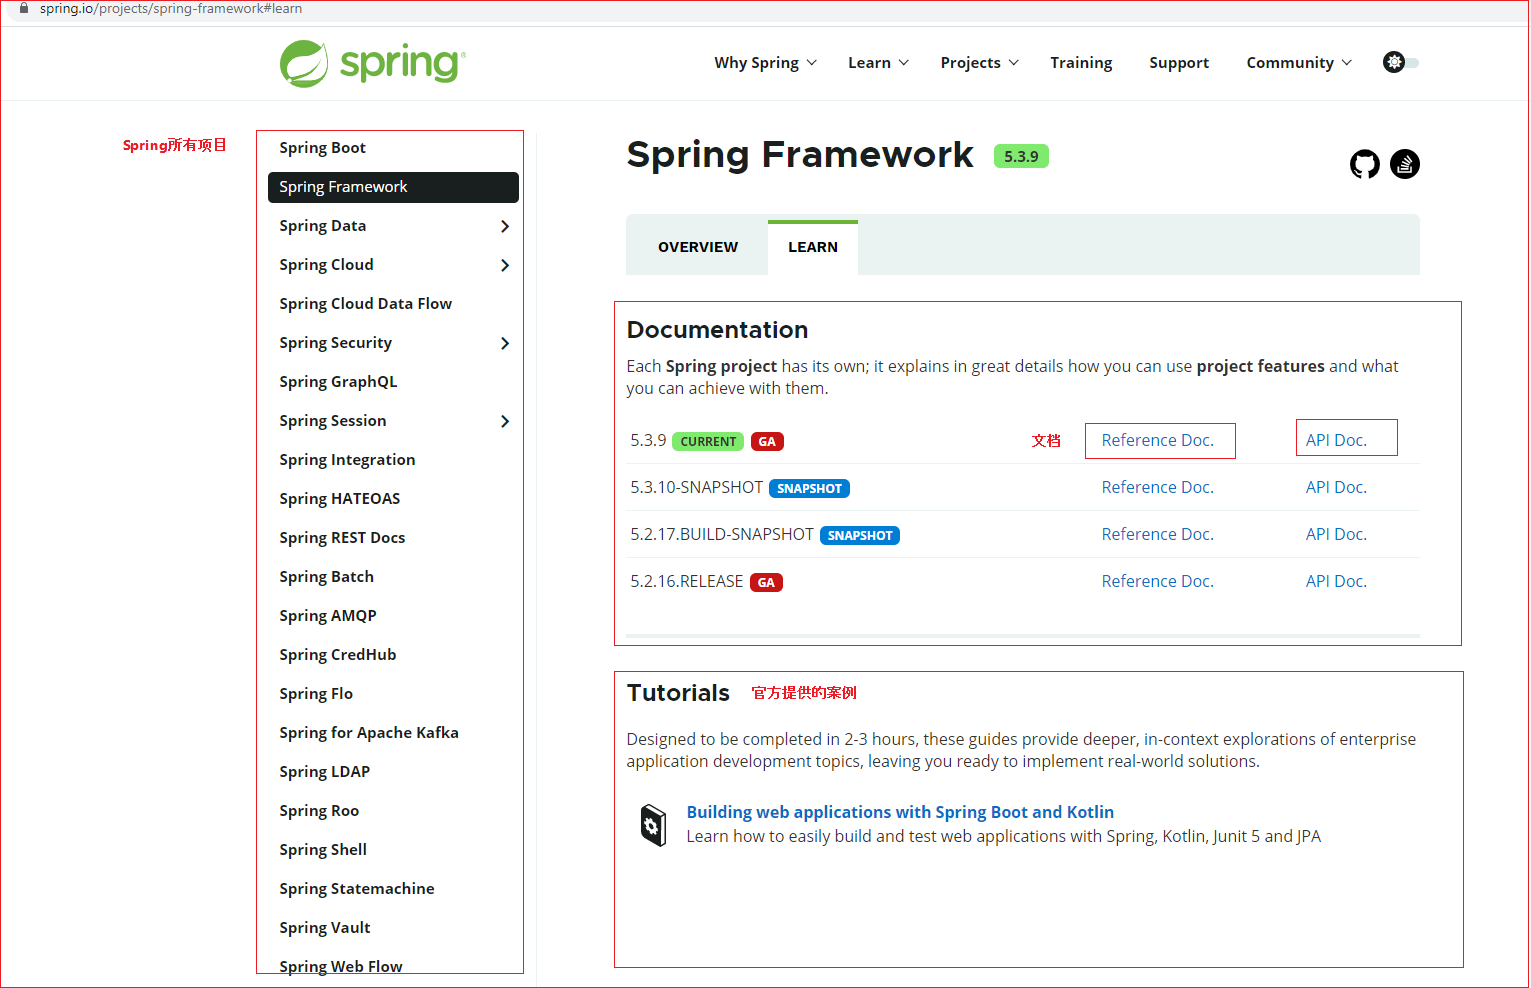Open the GitHub repository icon
Image resolution: width=1531 pixels, height=988 pixels.
point(1364,164)
